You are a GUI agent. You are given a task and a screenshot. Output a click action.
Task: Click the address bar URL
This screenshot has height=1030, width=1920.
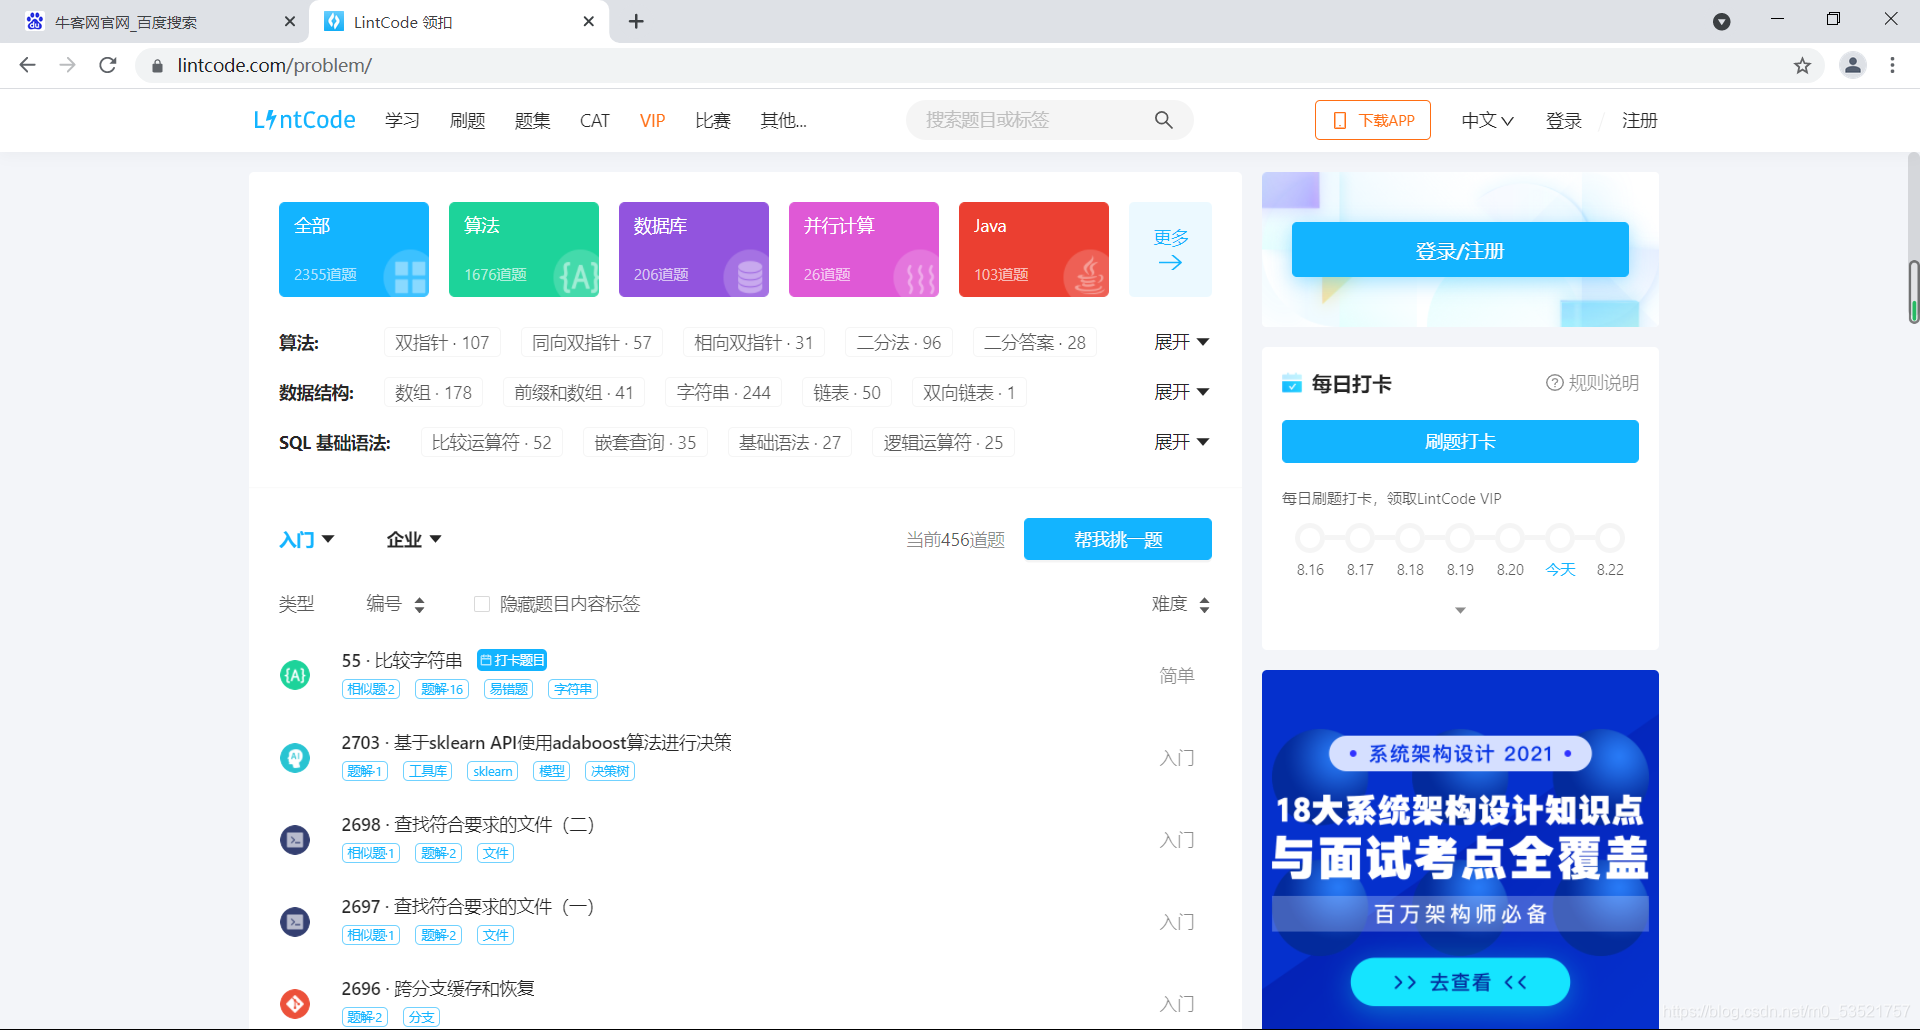pyautogui.click(x=275, y=66)
